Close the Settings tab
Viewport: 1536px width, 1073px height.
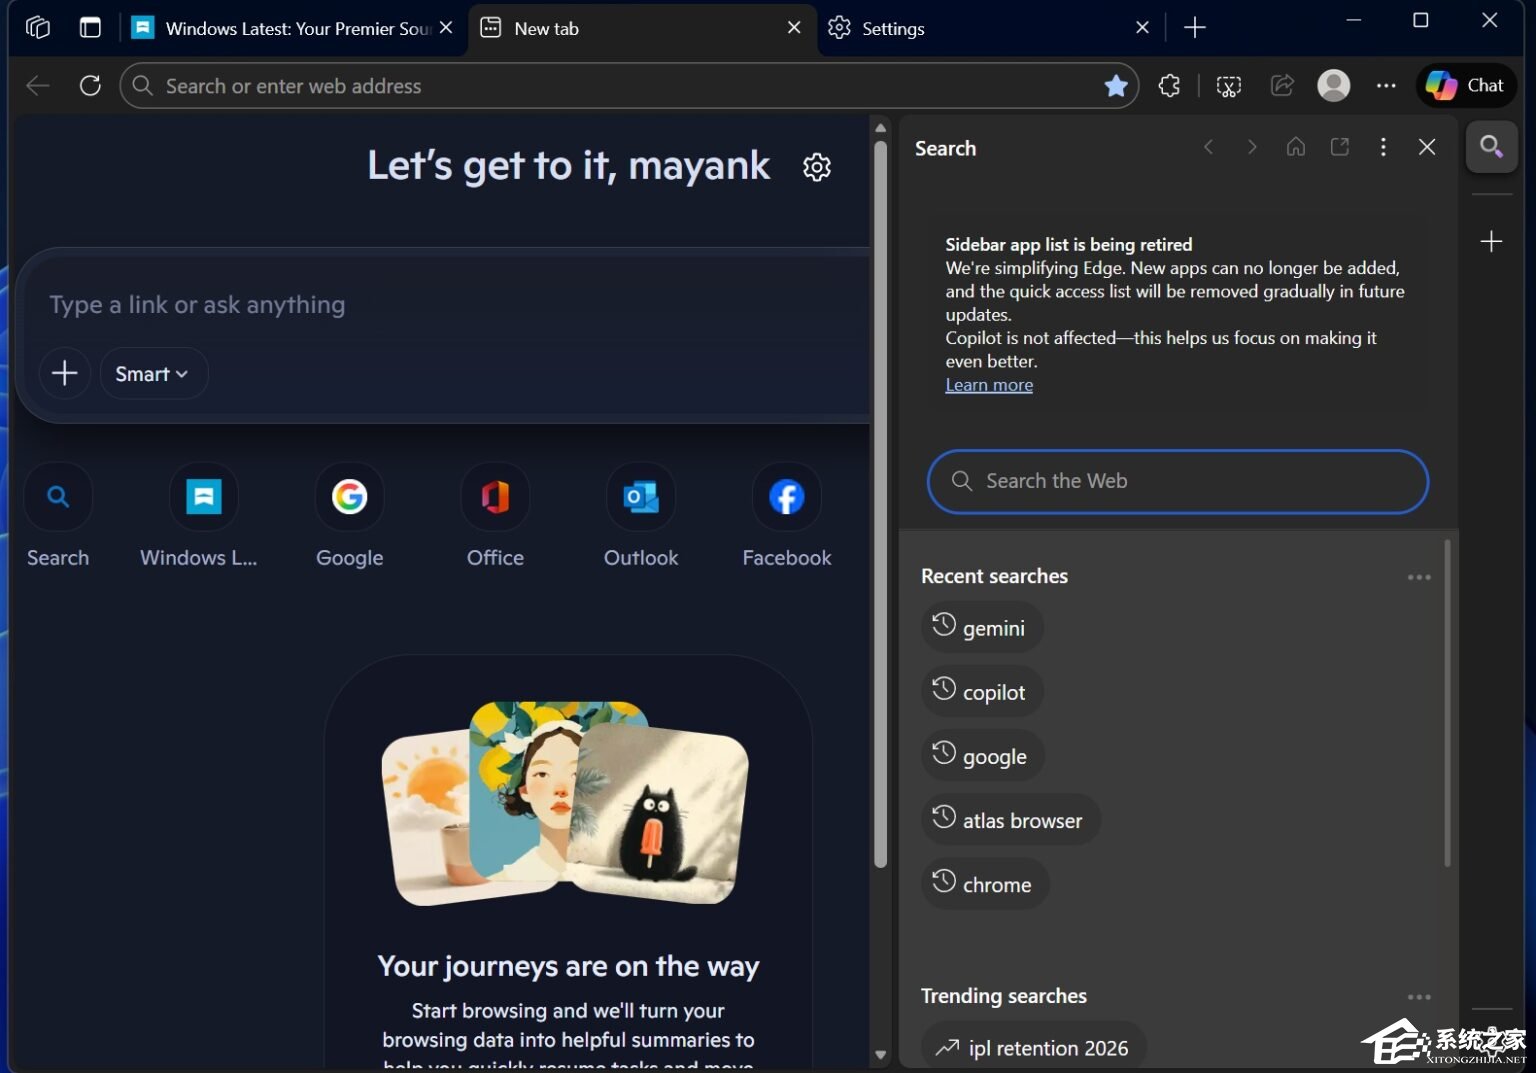(x=1142, y=28)
